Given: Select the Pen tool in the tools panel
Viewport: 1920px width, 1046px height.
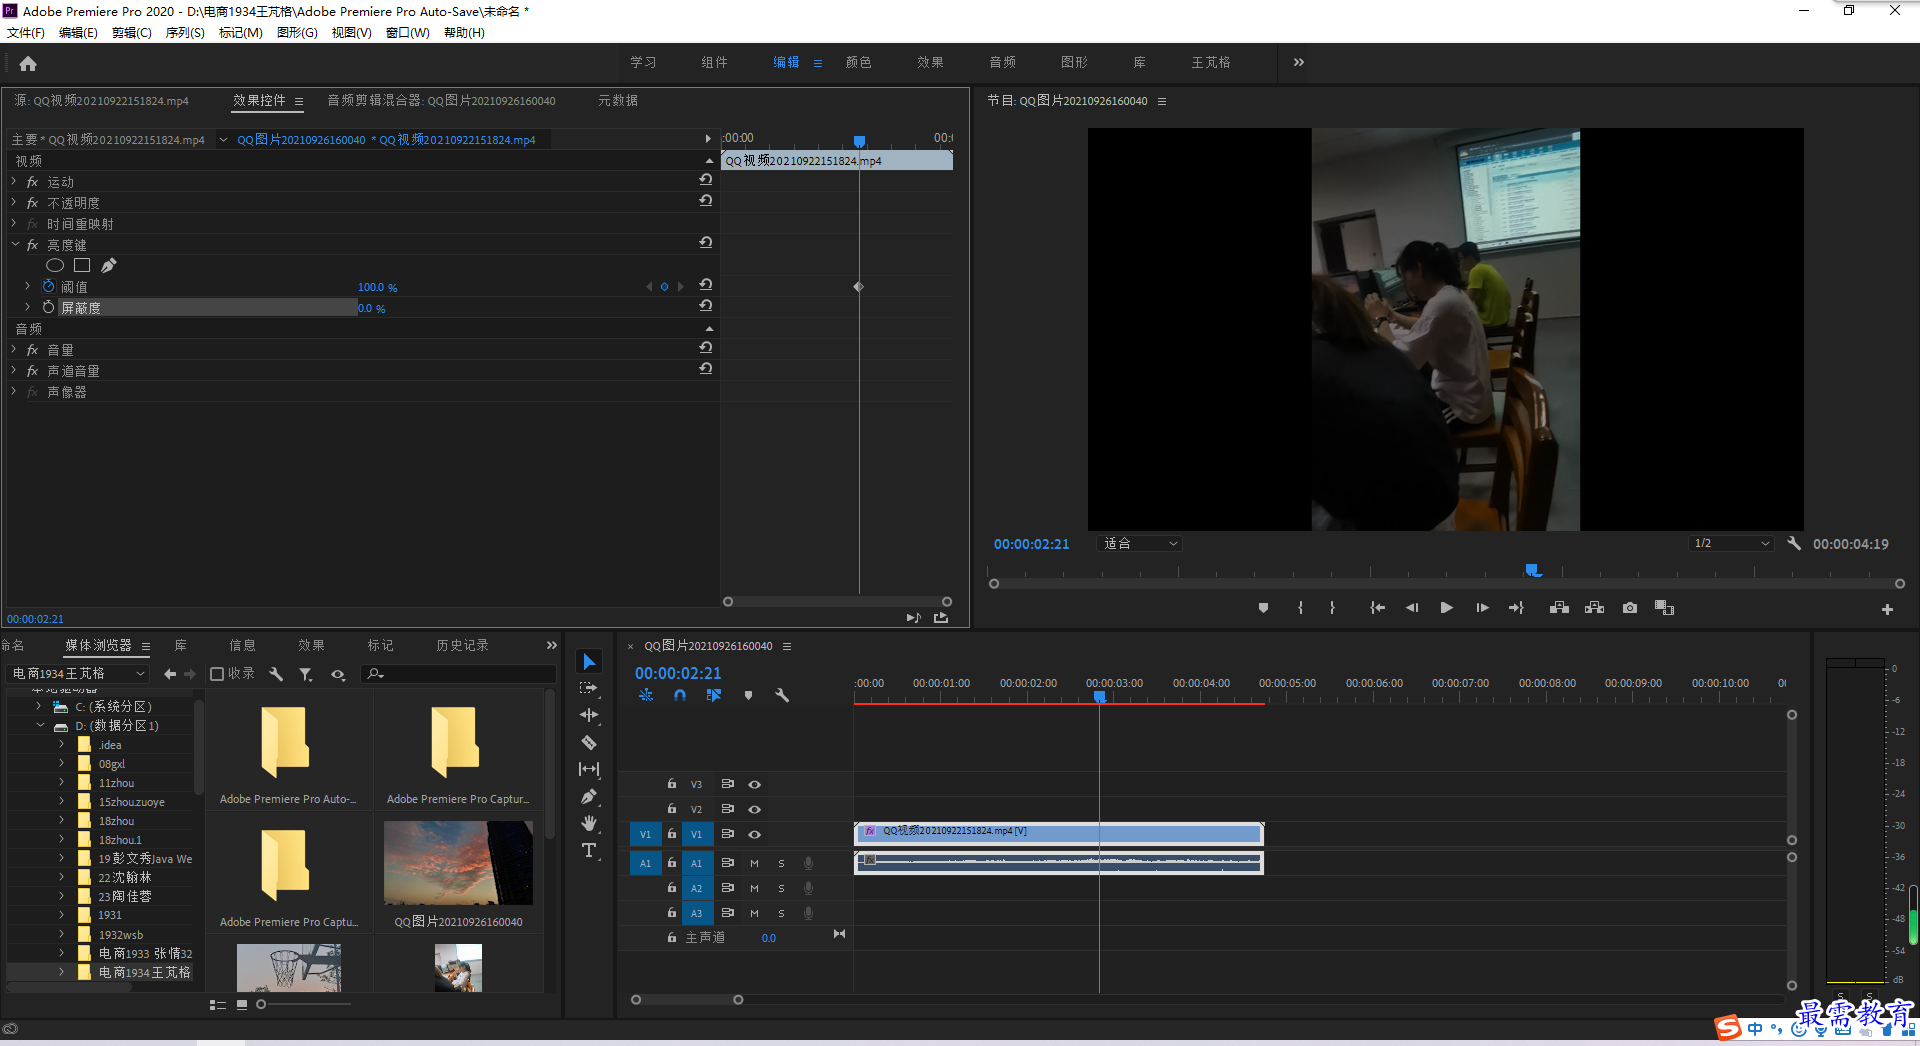Looking at the screenshot, I should [x=589, y=796].
